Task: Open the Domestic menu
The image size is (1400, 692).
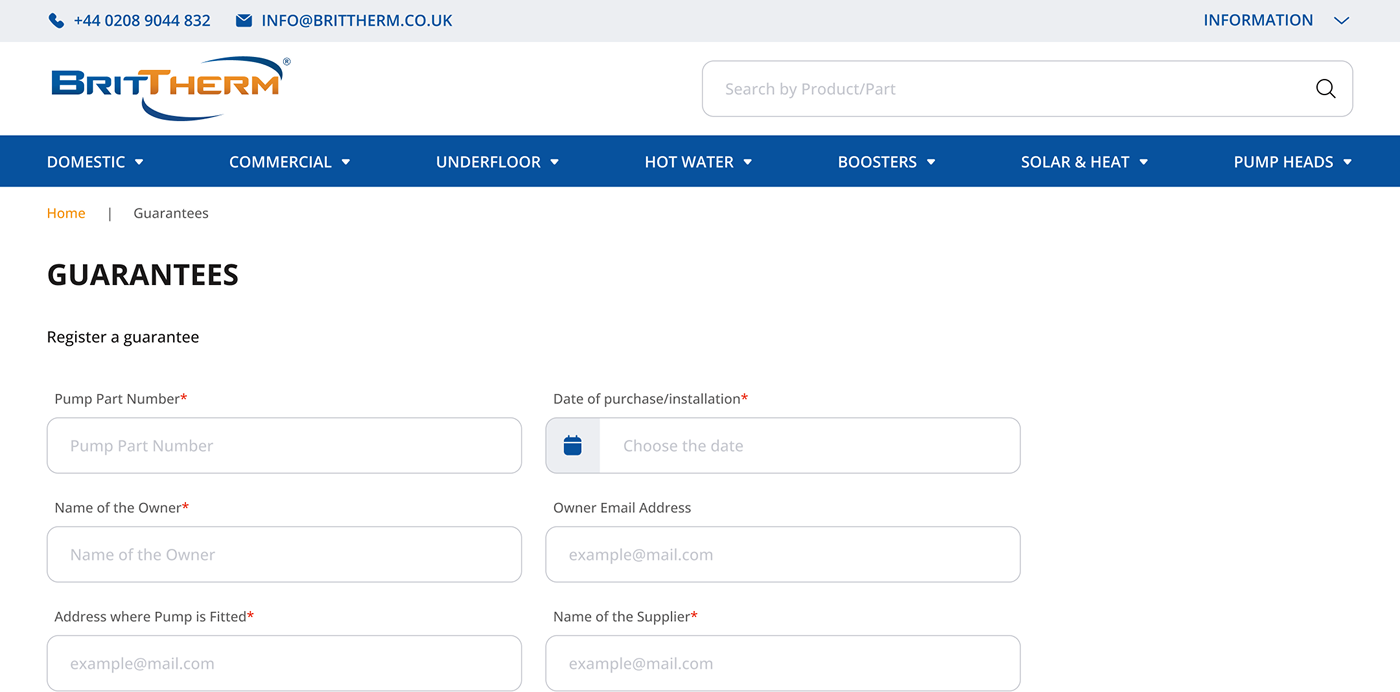Action: tap(95, 162)
